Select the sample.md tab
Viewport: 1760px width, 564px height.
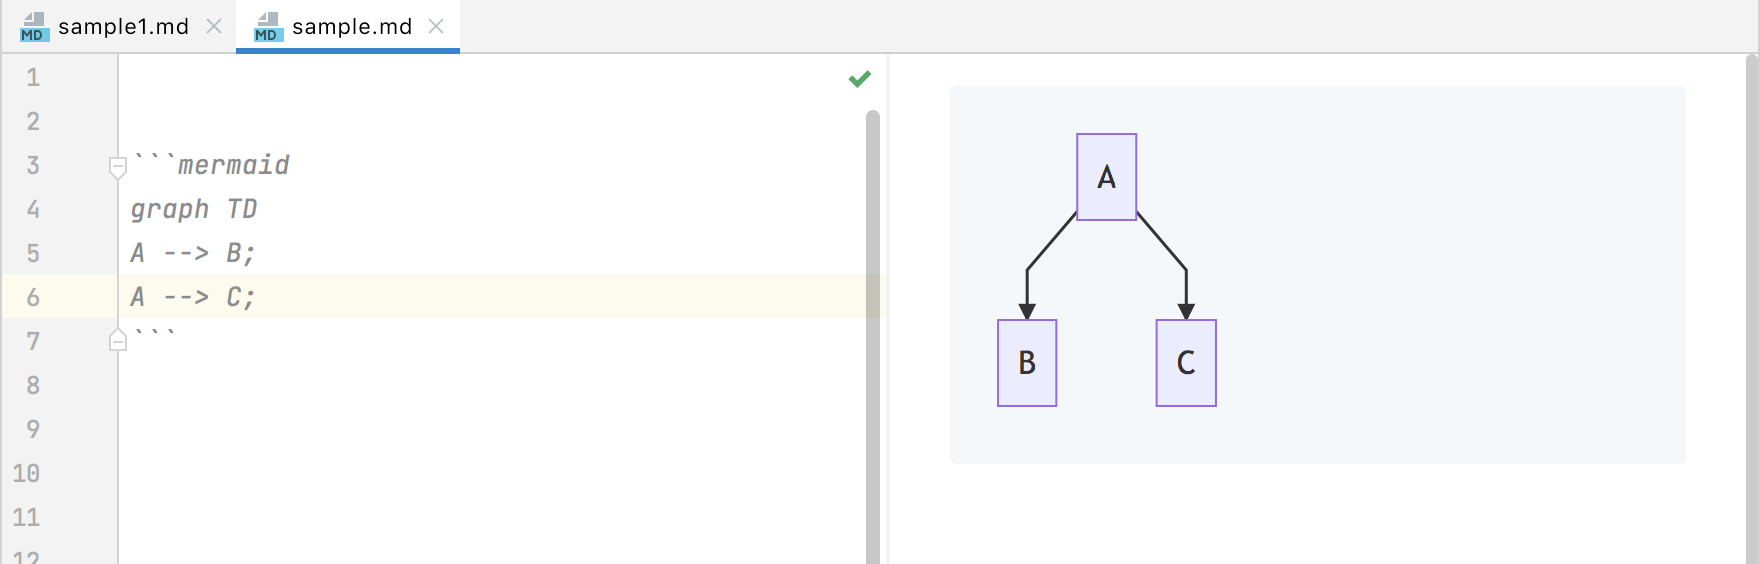coord(348,27)
